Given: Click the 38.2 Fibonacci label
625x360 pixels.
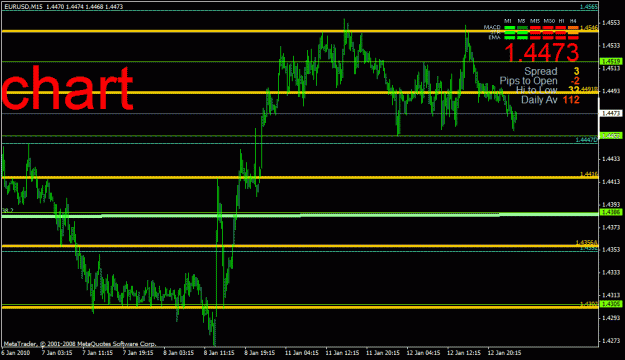Looking at the screenshot, I should point(8,210).
